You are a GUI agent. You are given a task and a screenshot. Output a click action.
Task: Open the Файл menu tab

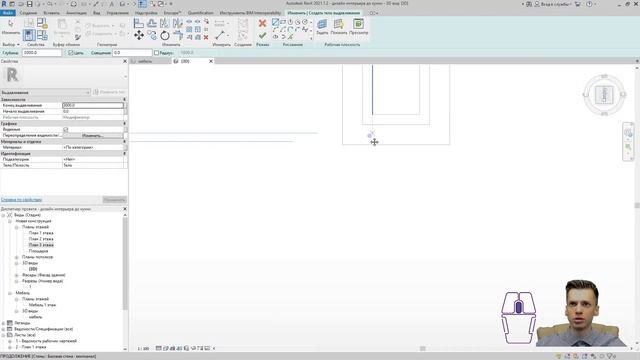7,13
